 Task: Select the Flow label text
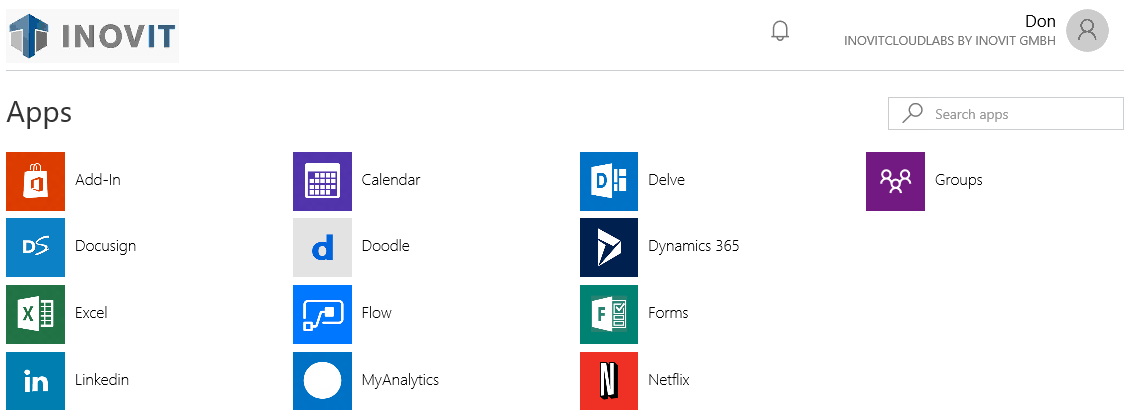click(376, 313)
